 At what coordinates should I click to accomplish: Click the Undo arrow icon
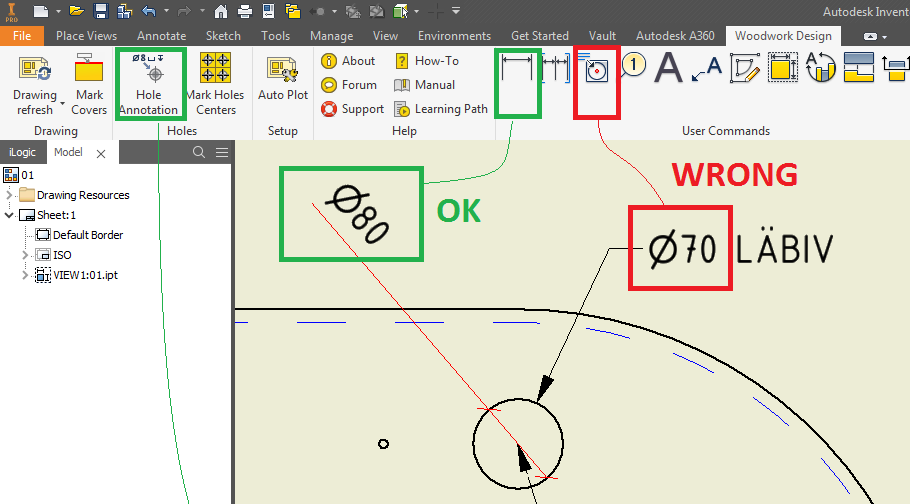[149, 11]
